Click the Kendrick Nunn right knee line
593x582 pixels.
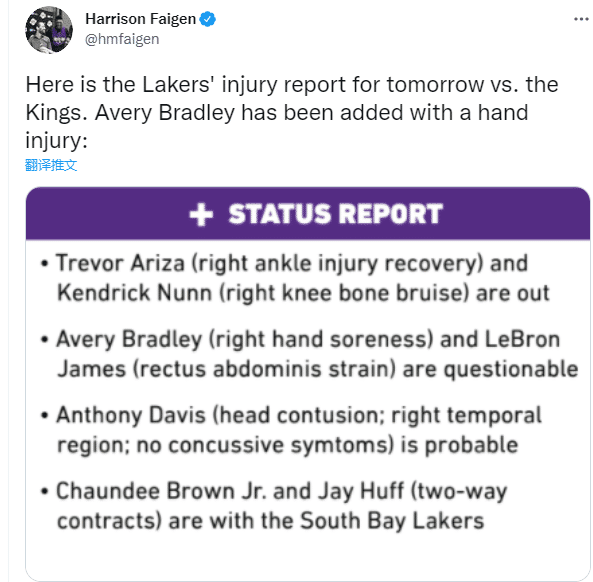[303, 293]
